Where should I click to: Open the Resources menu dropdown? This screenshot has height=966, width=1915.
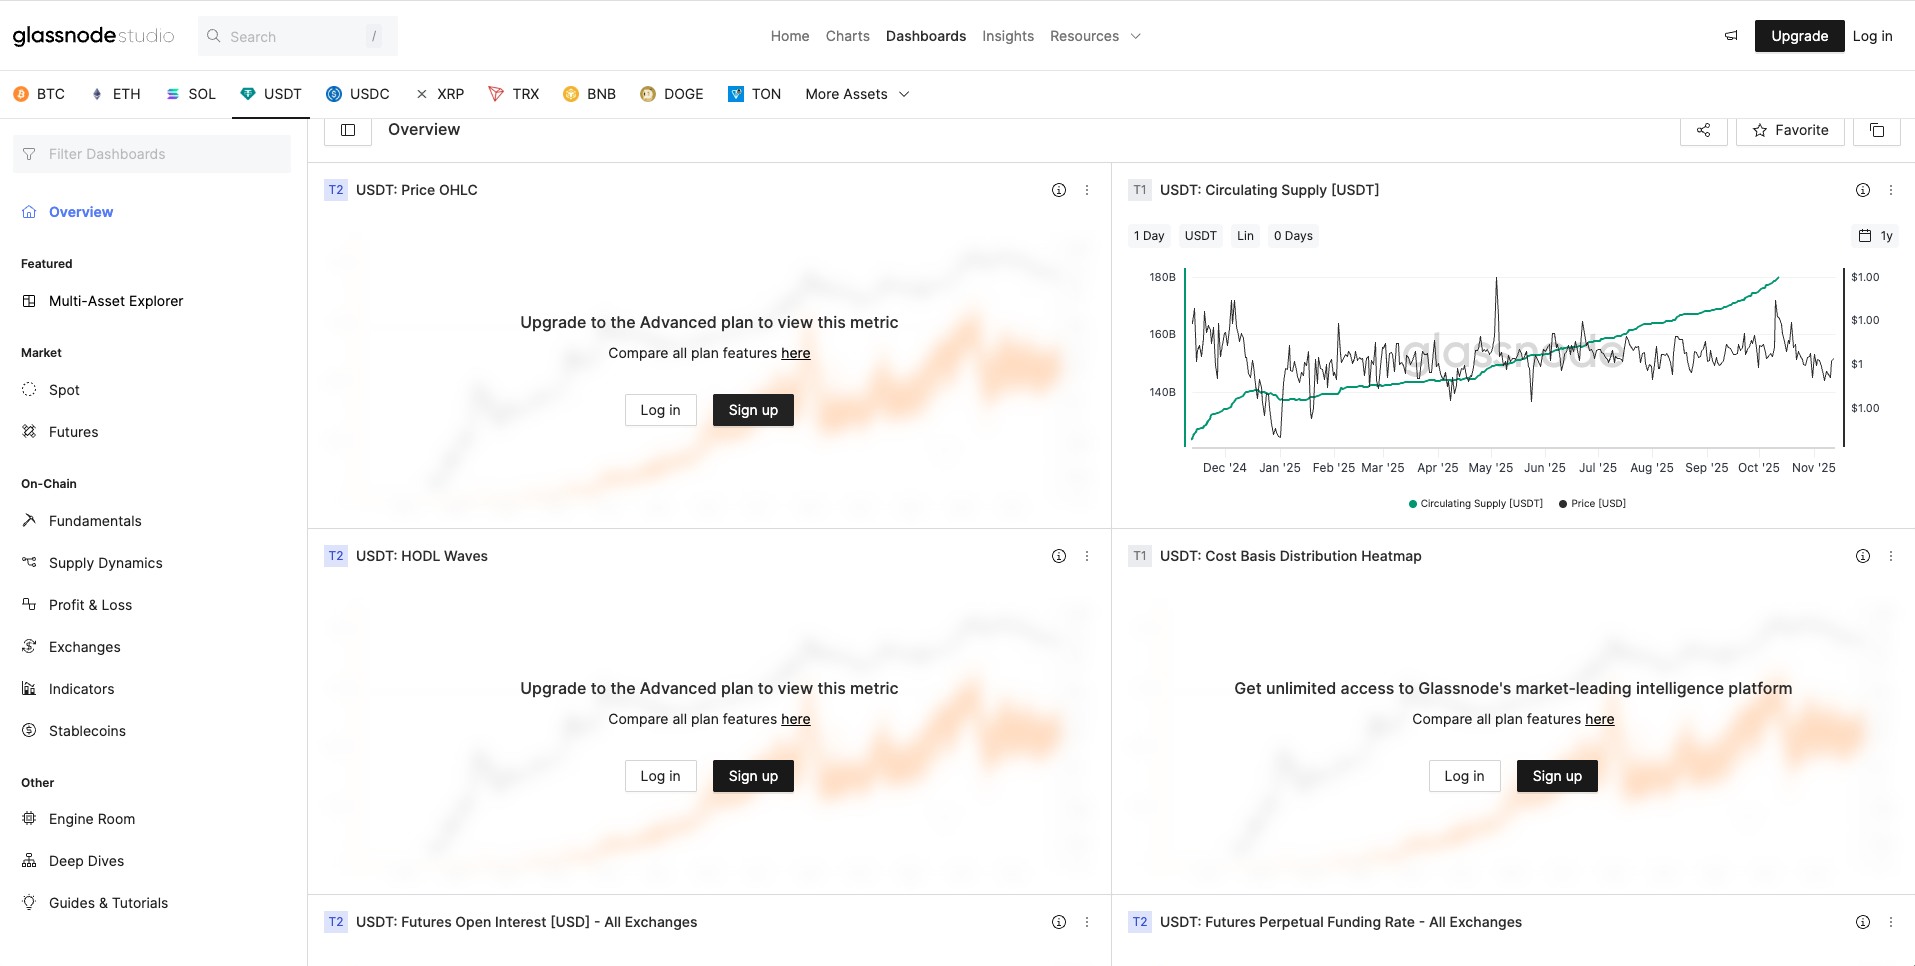[1094, 36]
